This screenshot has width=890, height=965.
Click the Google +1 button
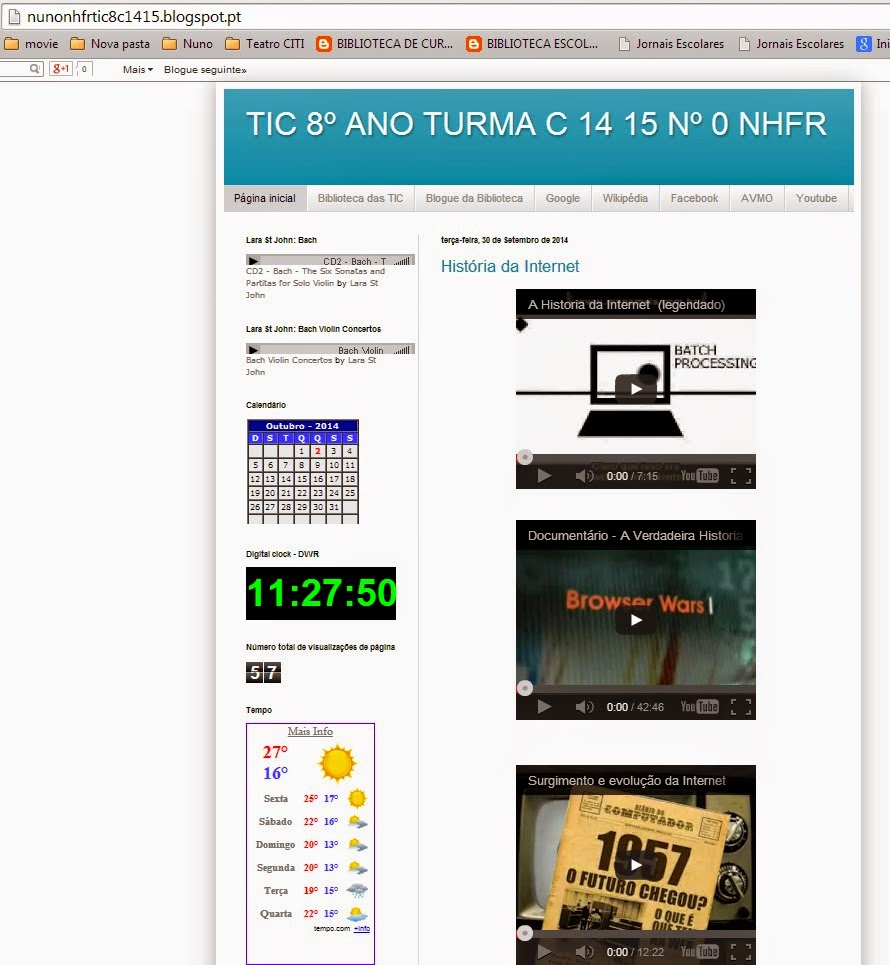pos(61,69)
